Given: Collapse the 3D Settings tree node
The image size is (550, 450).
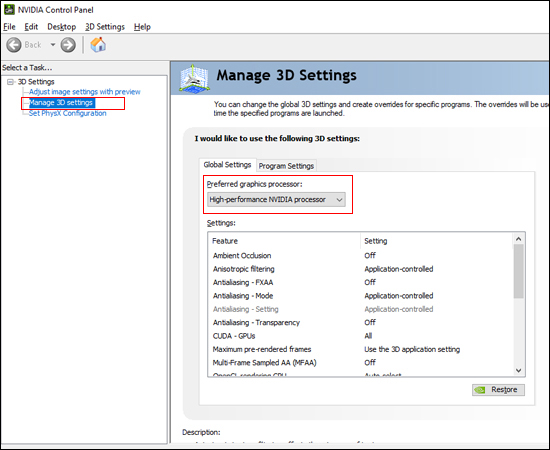Looking at the screenshot, I should point(11,82).
